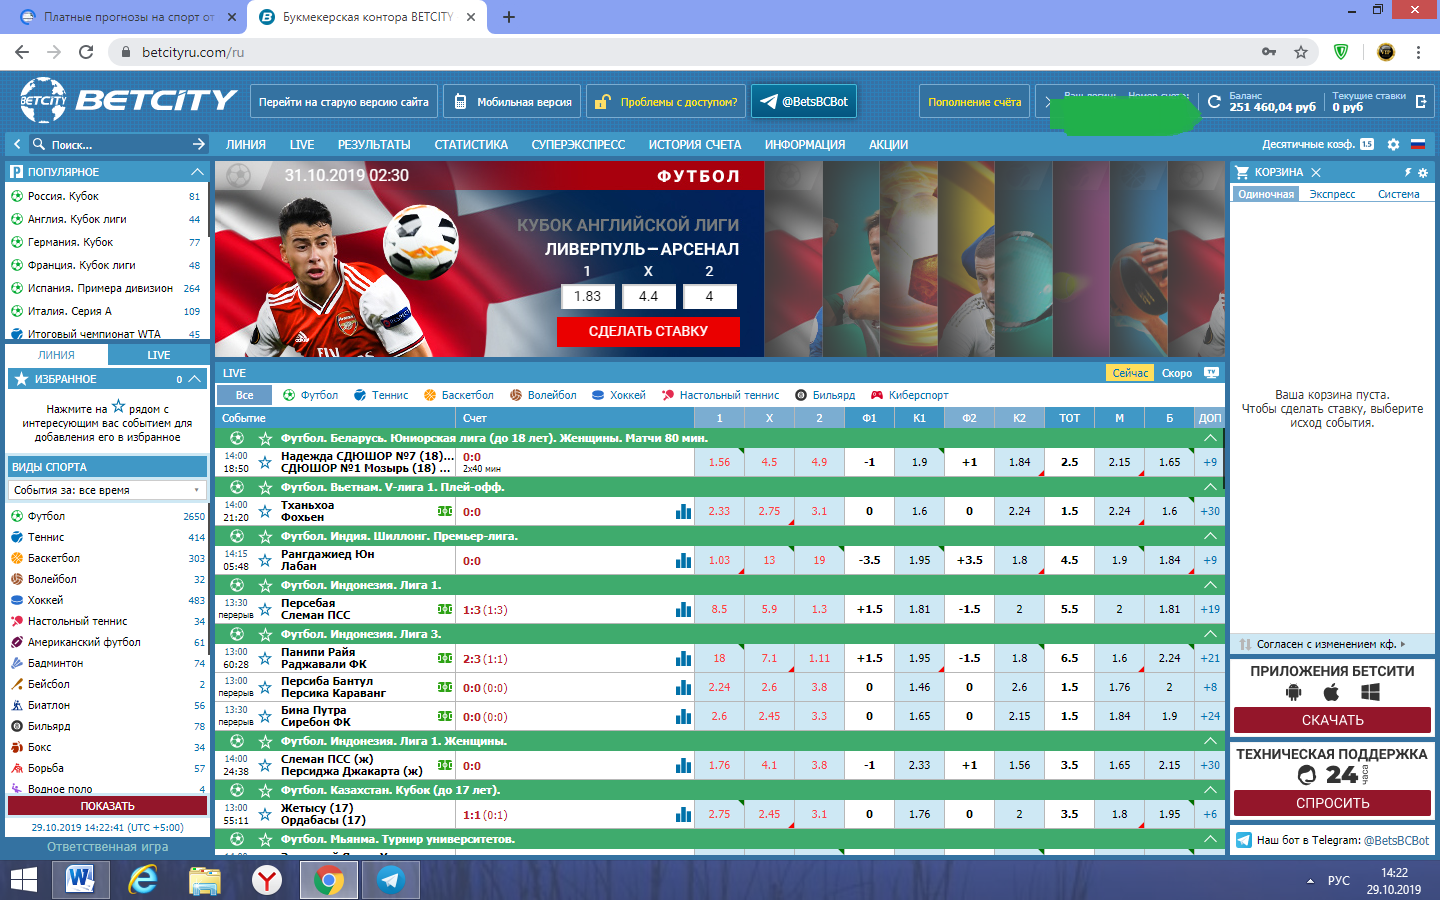
Task: Open Десятичные коэф. format selector
Action: tap(1318, 144)
